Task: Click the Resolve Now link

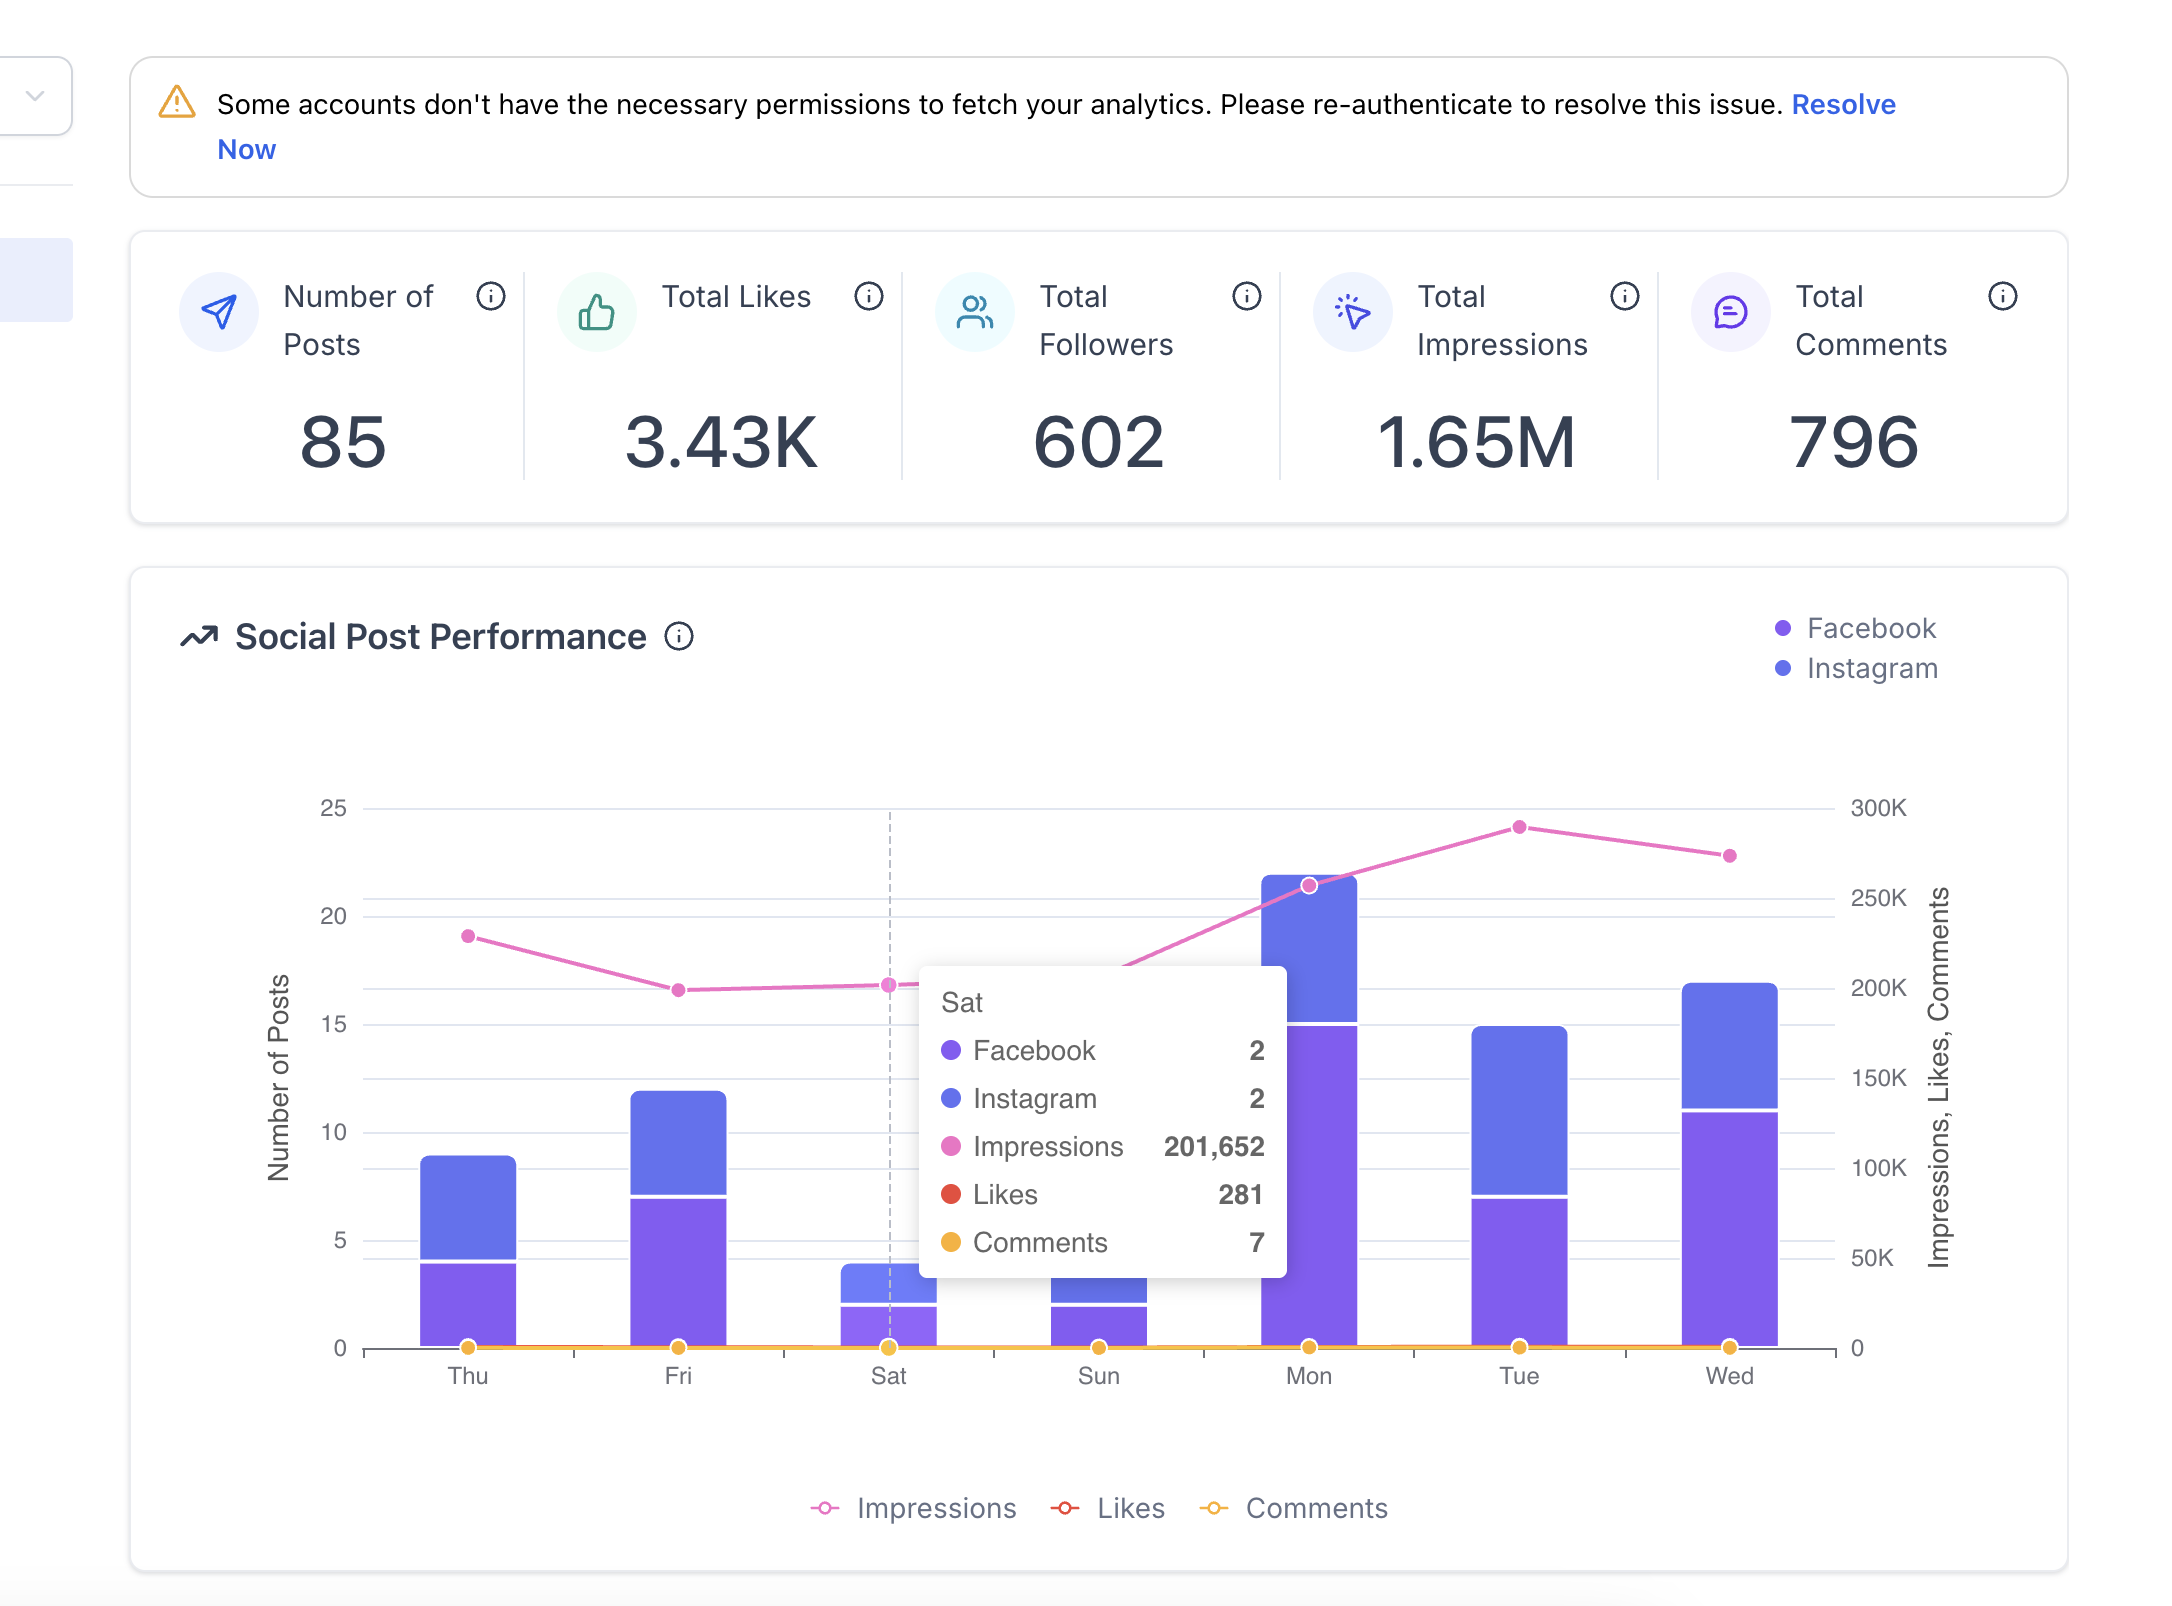Action: [1843, 104]
